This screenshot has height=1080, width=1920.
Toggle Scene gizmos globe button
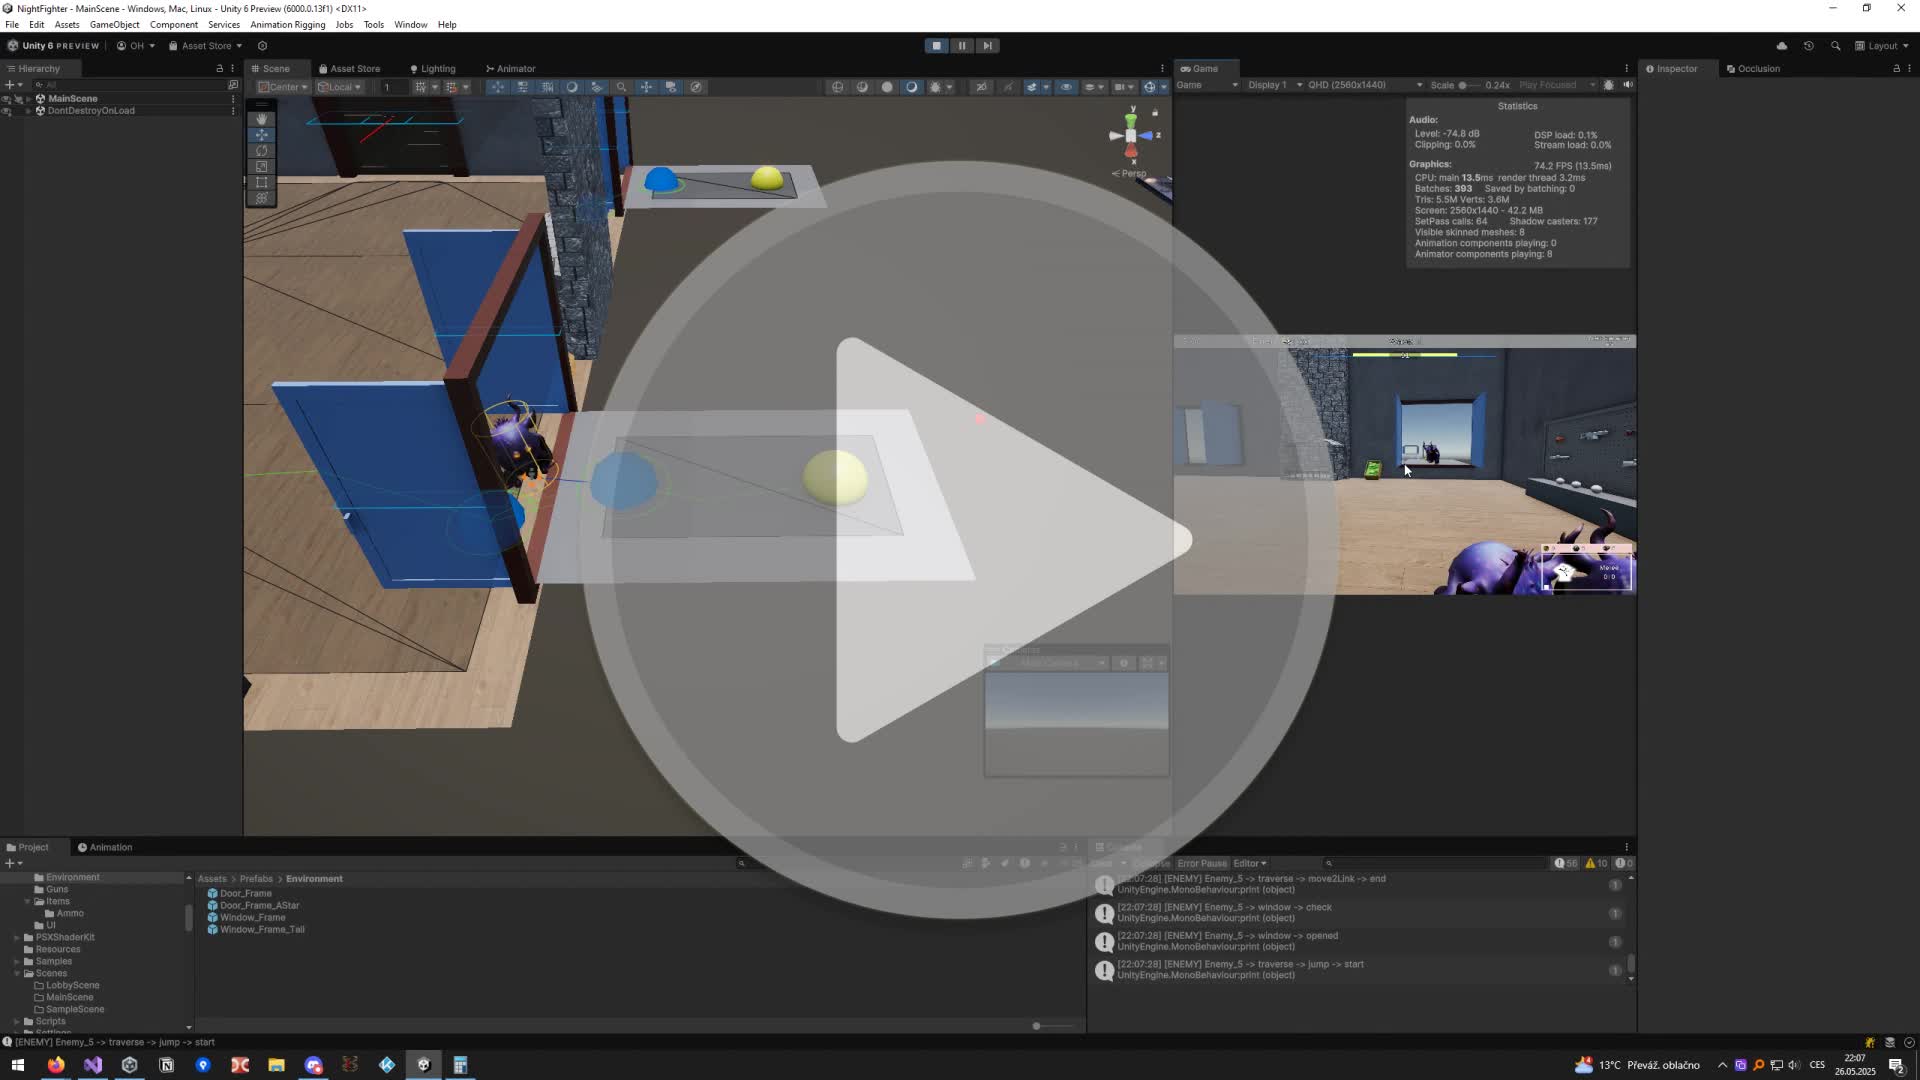pyautogui.click(x=1150, y=87)
